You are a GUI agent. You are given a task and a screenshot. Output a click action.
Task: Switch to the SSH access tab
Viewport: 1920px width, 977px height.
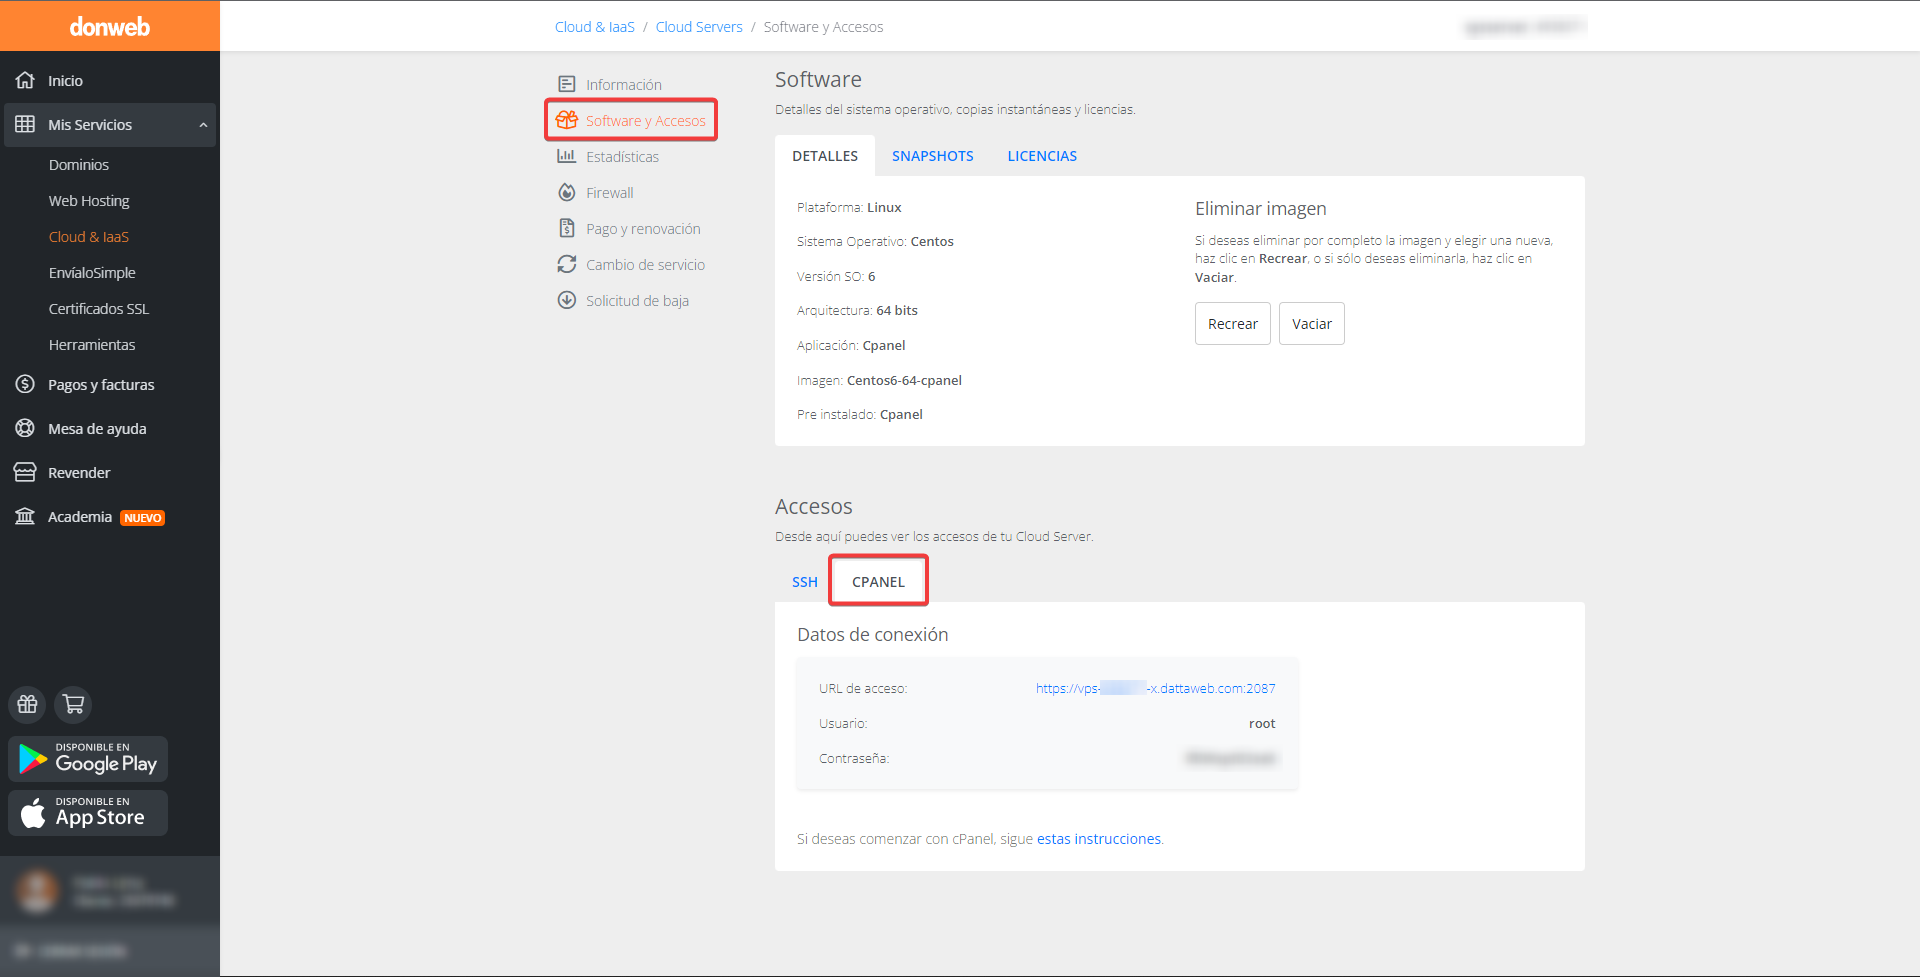click(x=805, y=582)
